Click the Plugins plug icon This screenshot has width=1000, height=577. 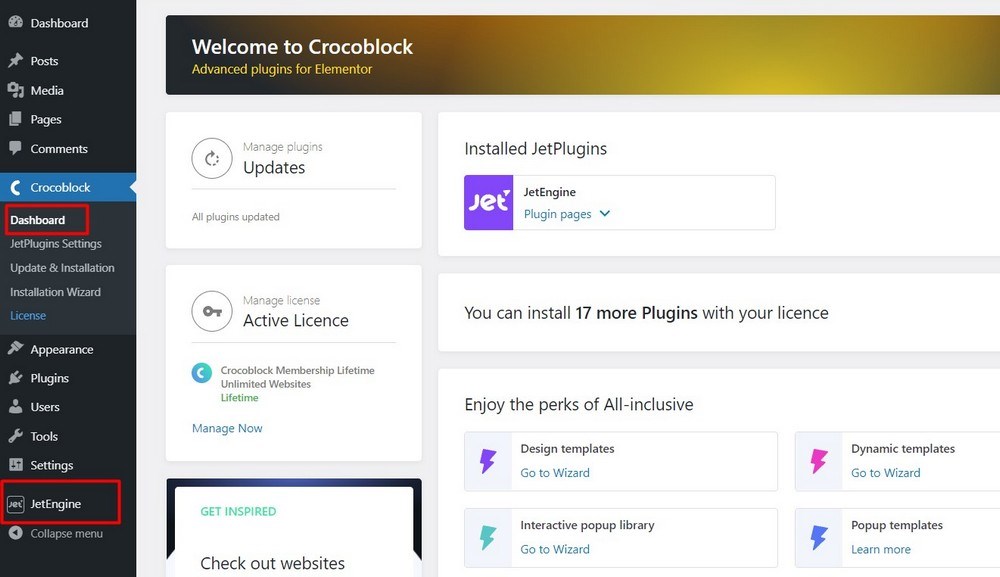(x=15, y=377)
